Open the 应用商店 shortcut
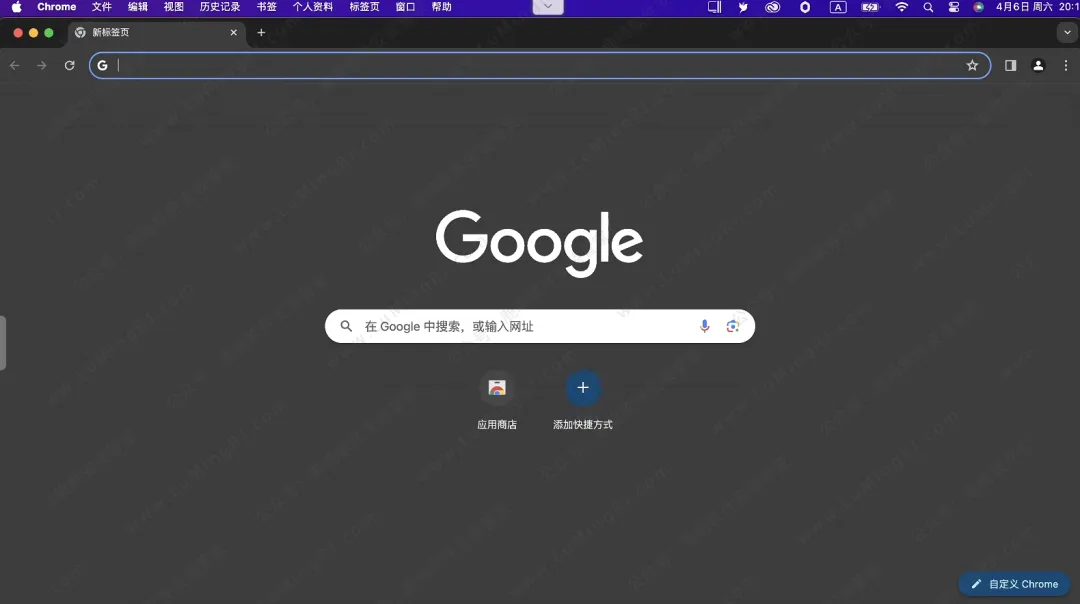The height and width of the screenshot is (604, 1080). click(x=497, y=388)
